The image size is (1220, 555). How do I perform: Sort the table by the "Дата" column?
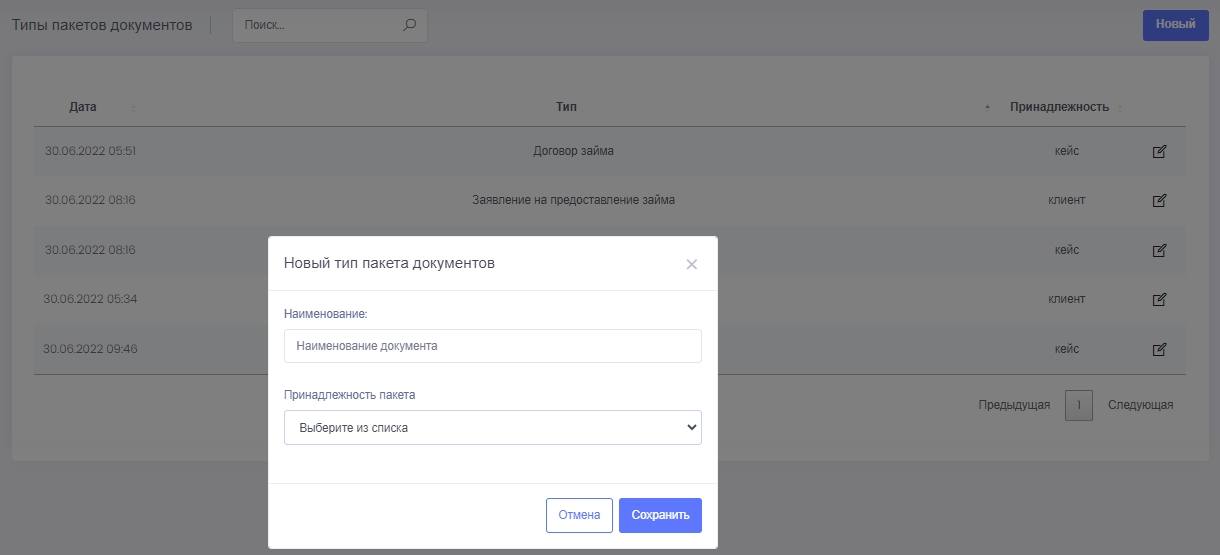click(x=83, y=107)
